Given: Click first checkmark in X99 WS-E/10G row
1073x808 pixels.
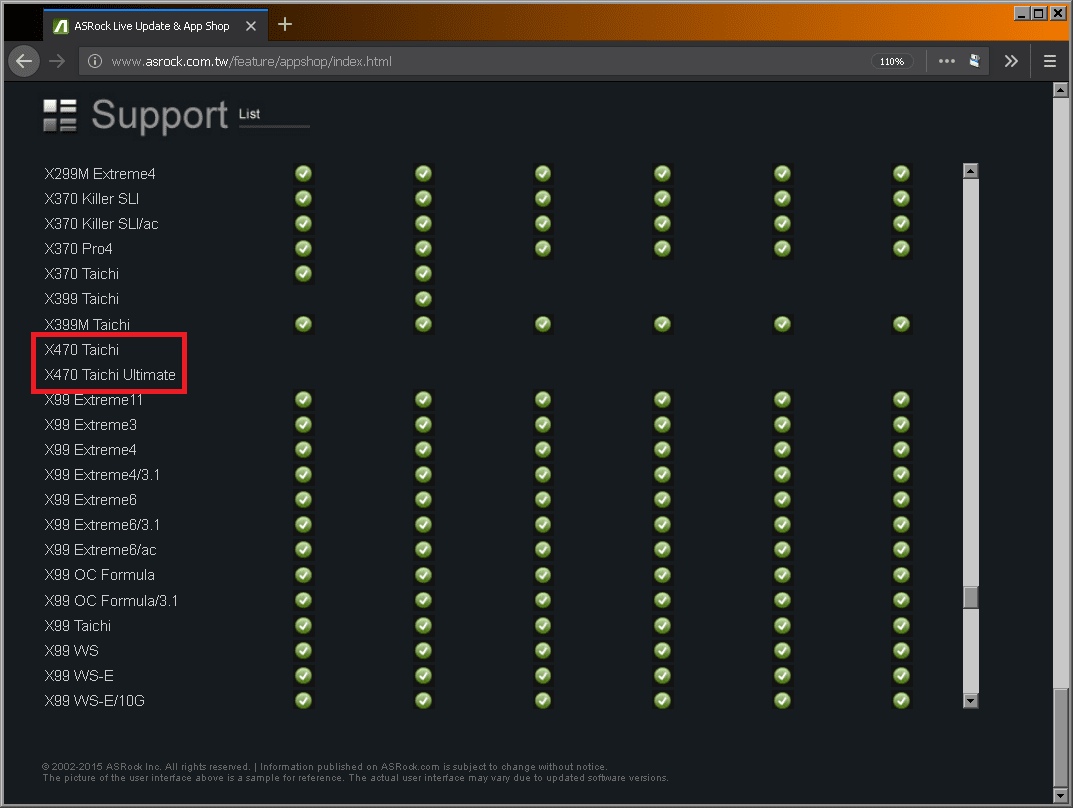Looking at the screenshot, I should pyautogui.click(x=303, y=701).
